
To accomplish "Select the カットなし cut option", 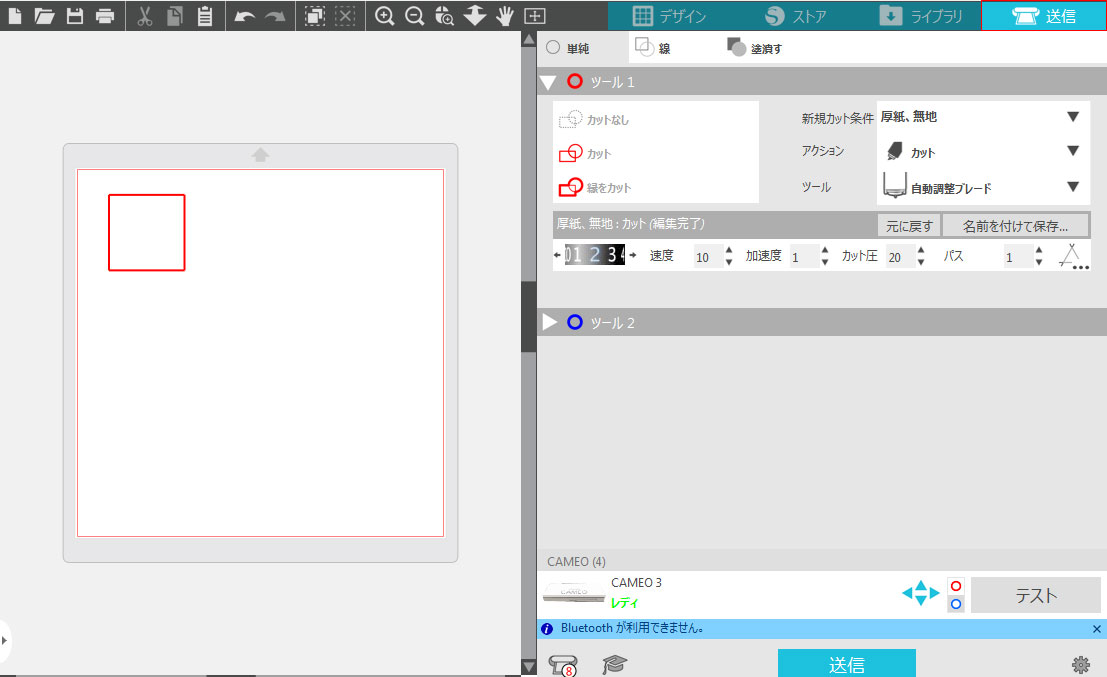I will point(596,120).
